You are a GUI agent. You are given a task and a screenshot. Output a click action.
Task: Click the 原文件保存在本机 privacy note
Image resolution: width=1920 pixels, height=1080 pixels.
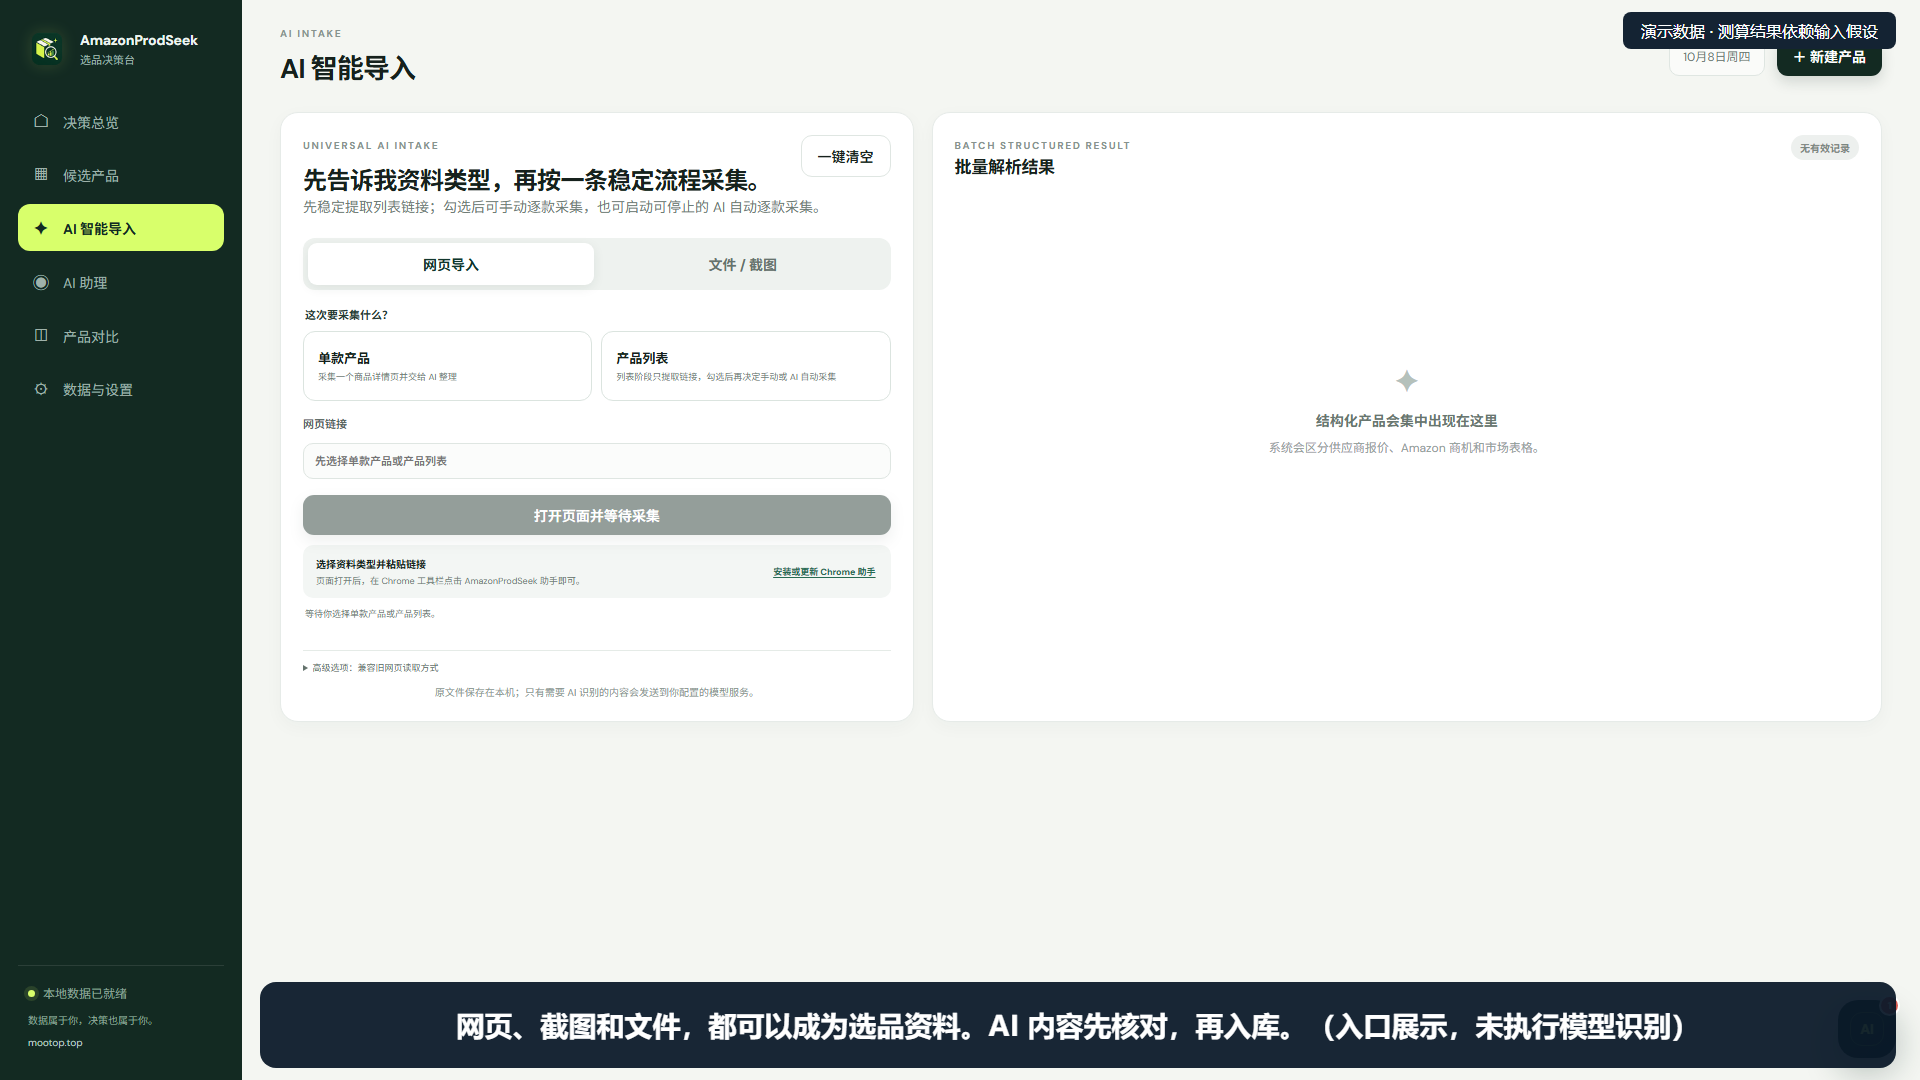tap(596, 692)
